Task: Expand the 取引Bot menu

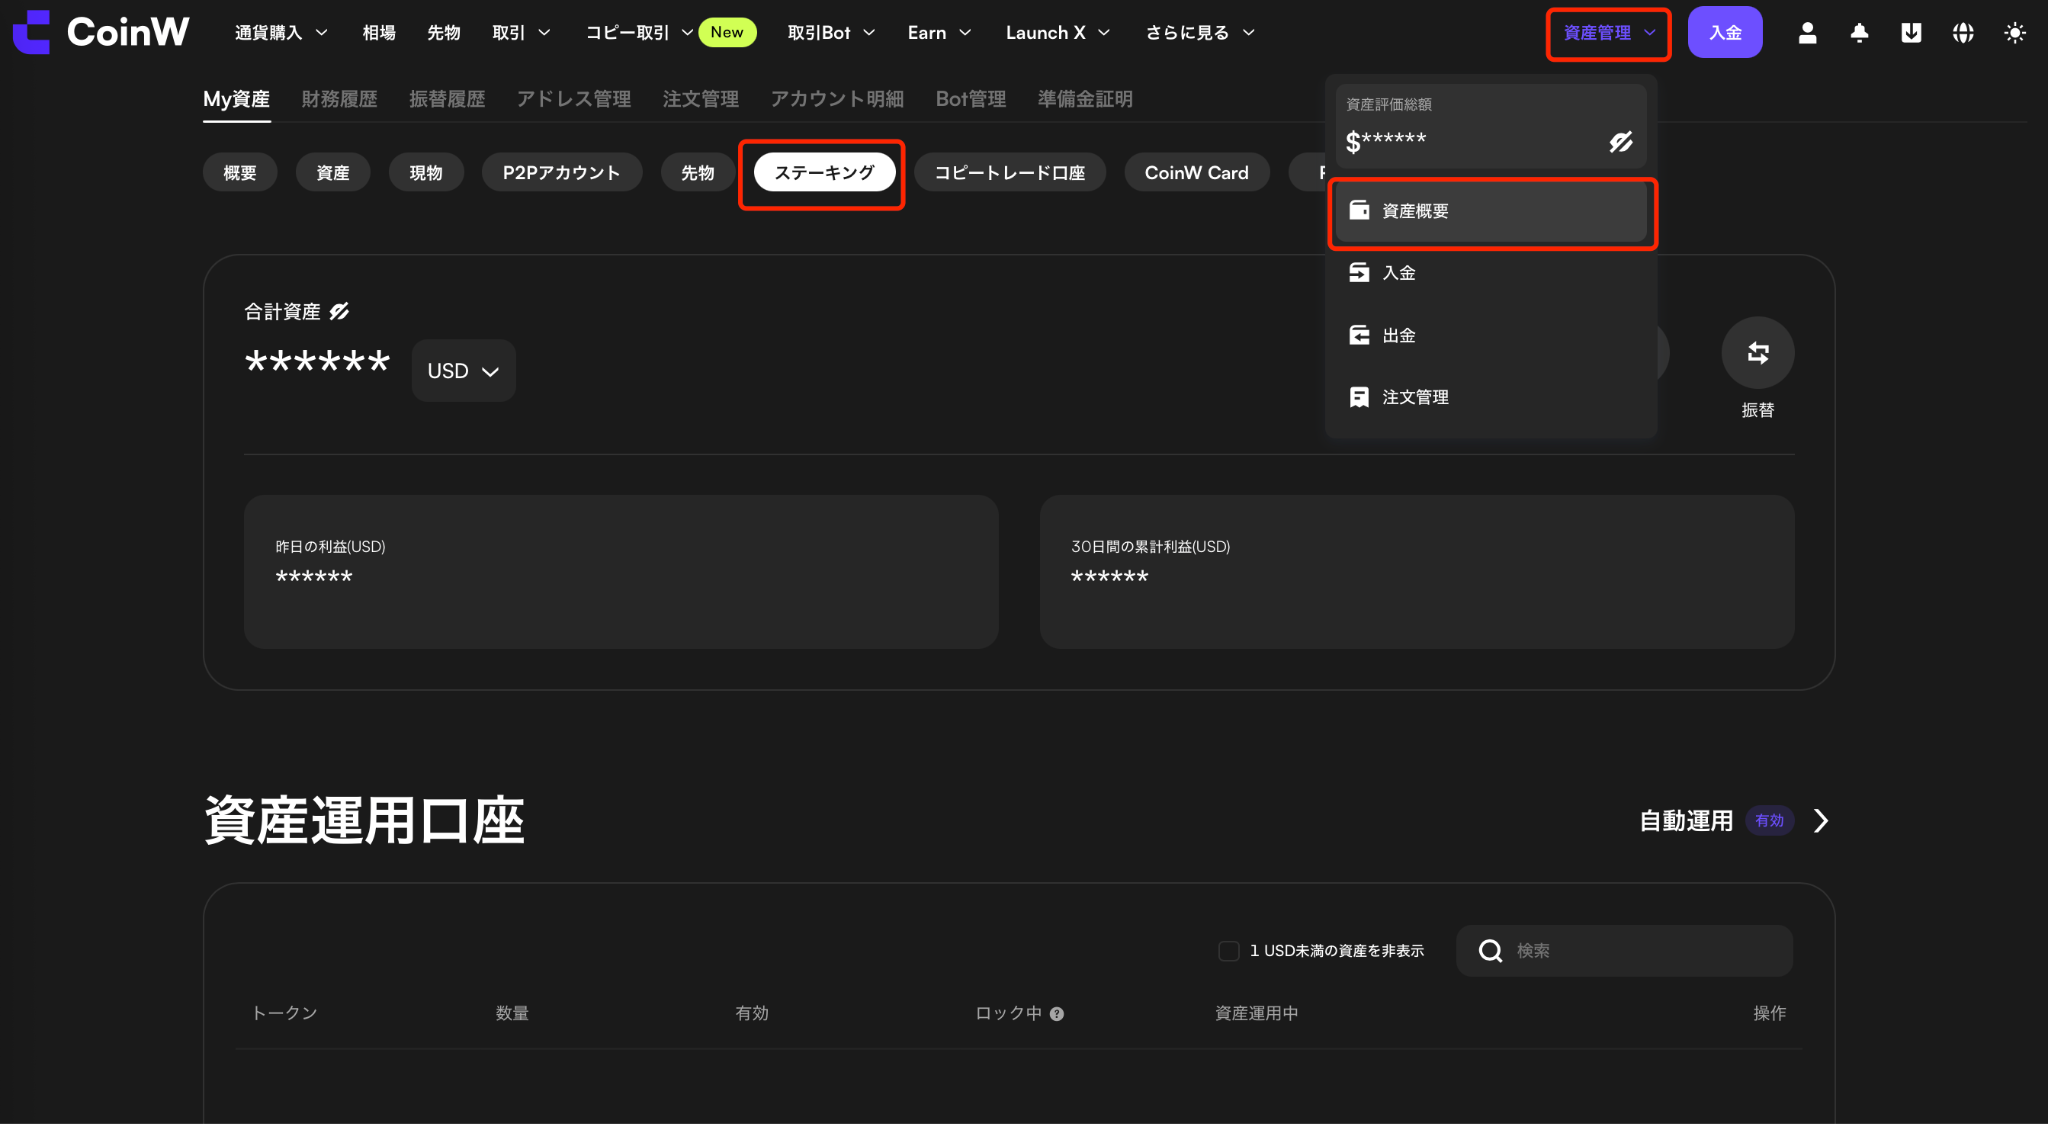Action: 831,33
